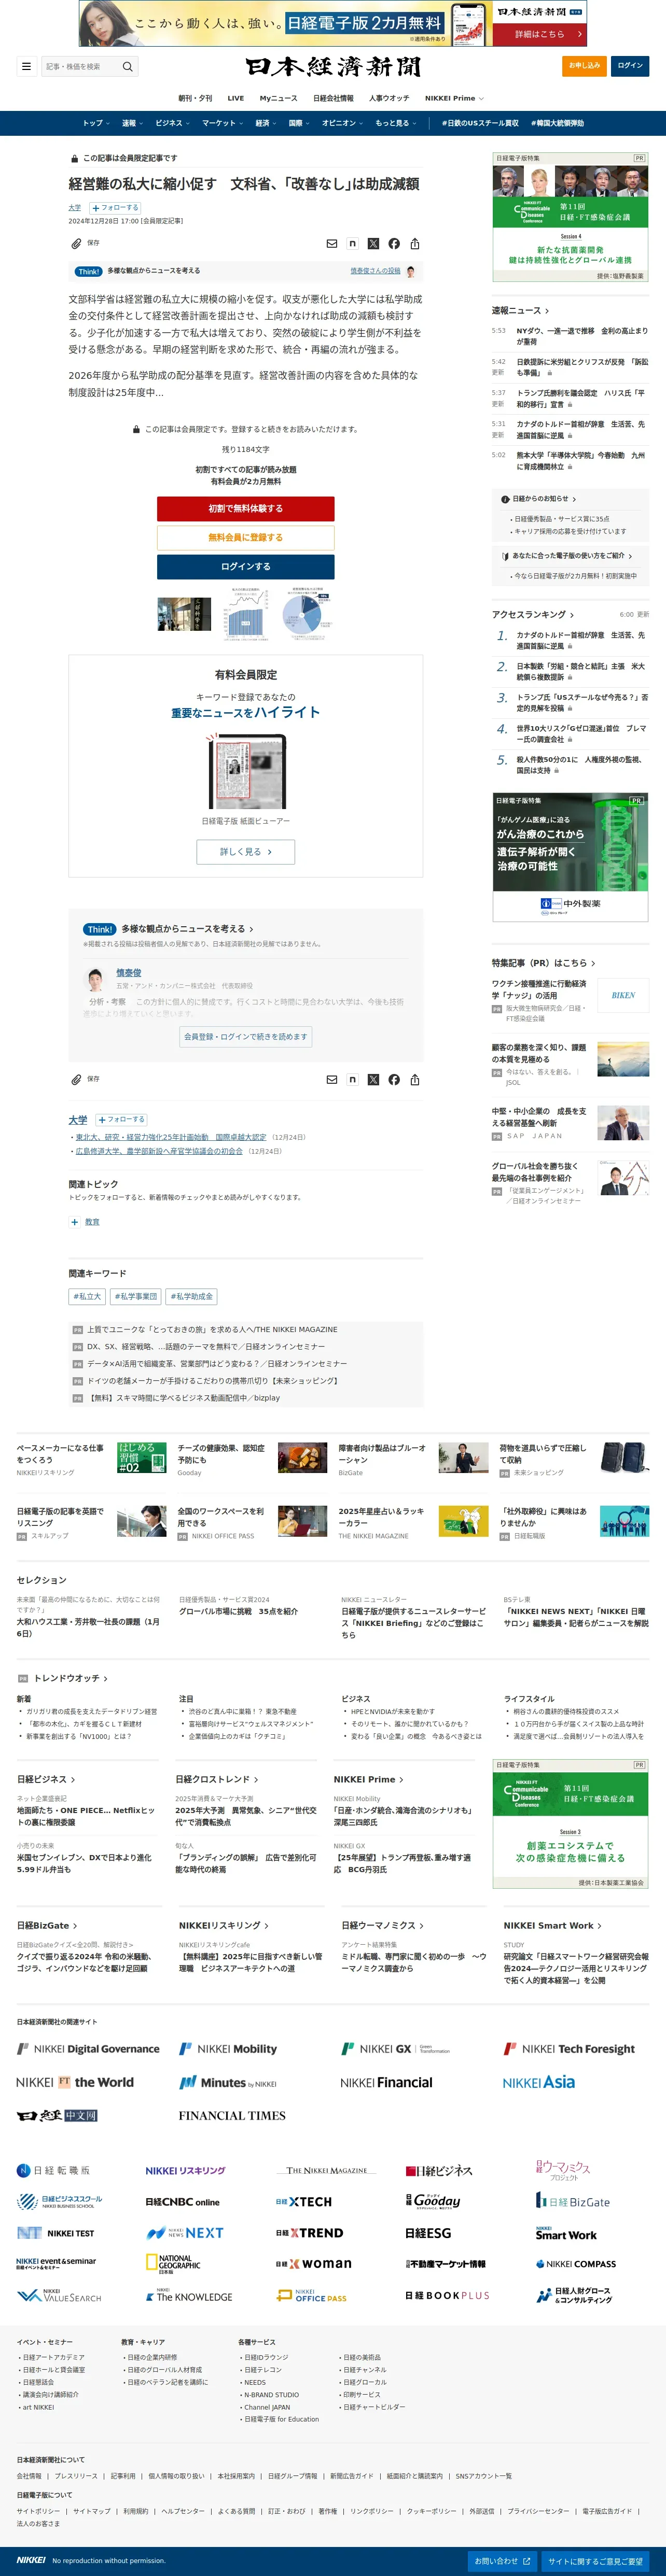Click the FINANCIAL TIMES logo
This screenshot has width=666, height=2576.
232,2115
